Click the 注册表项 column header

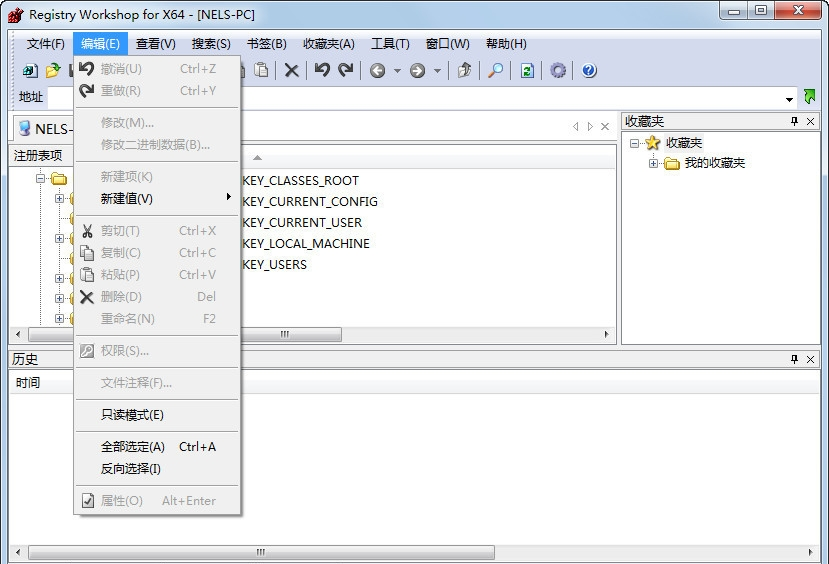[41, 155]
